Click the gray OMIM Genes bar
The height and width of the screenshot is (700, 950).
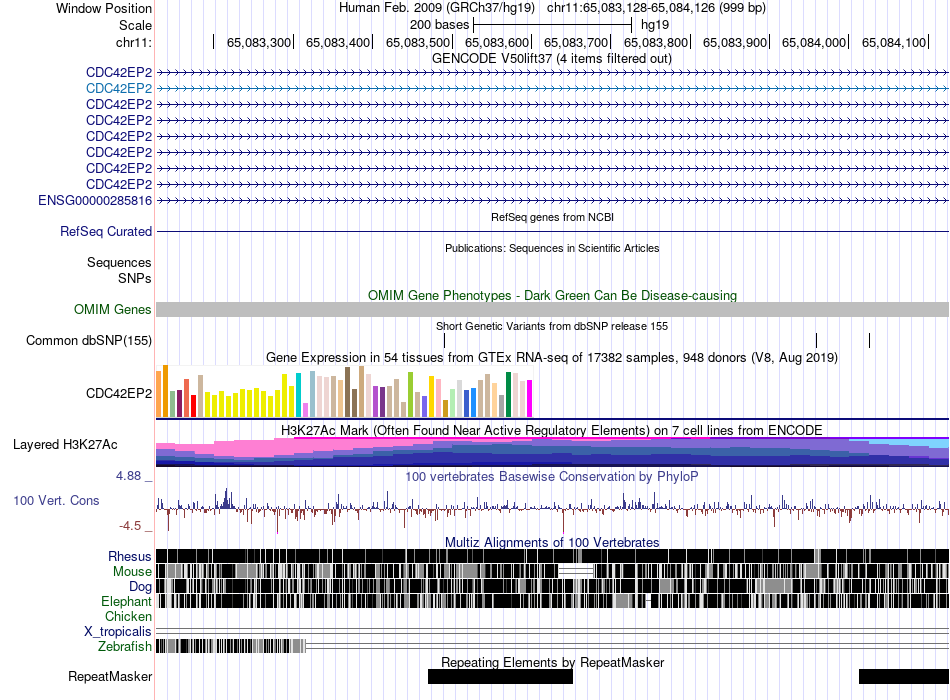click(553, 310)
